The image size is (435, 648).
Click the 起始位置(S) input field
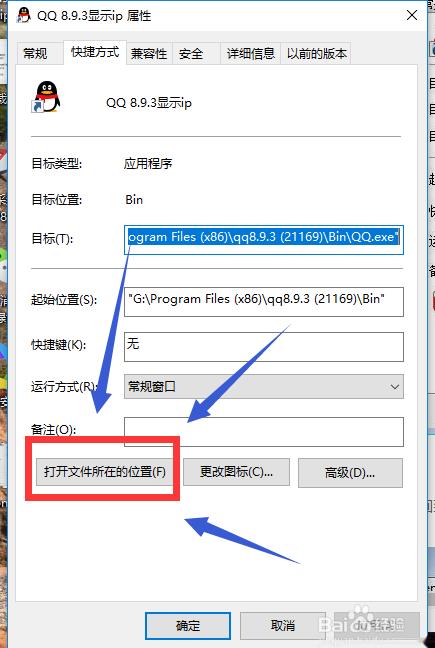pos(264,302)
